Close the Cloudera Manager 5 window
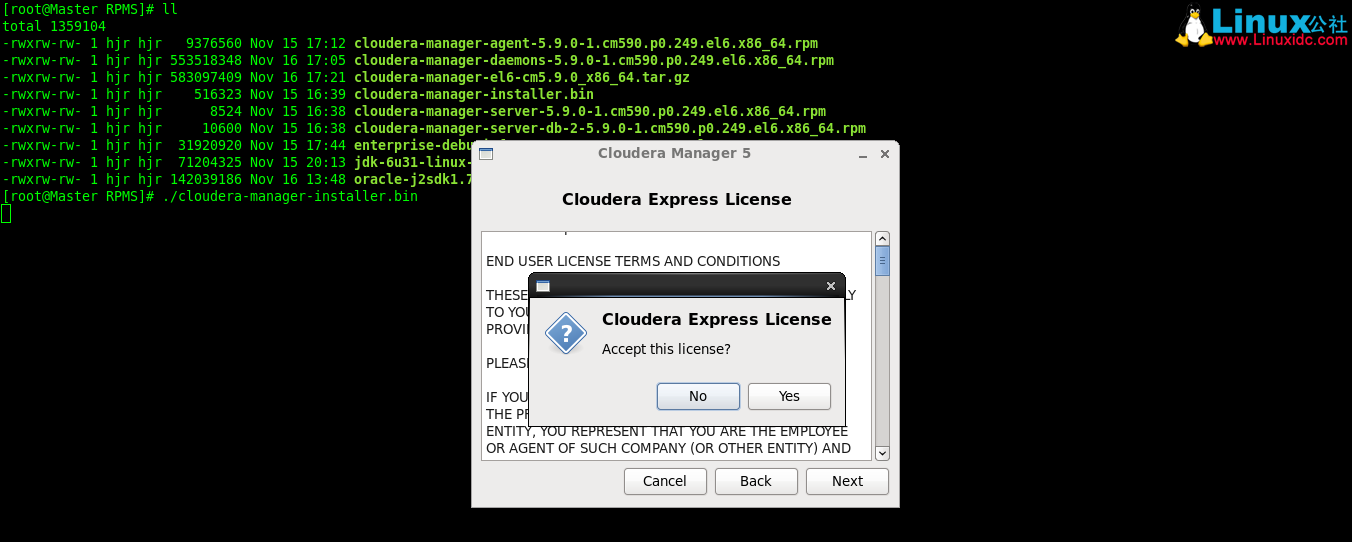The width and height of the screenshot is (1352, 542). 884,154
